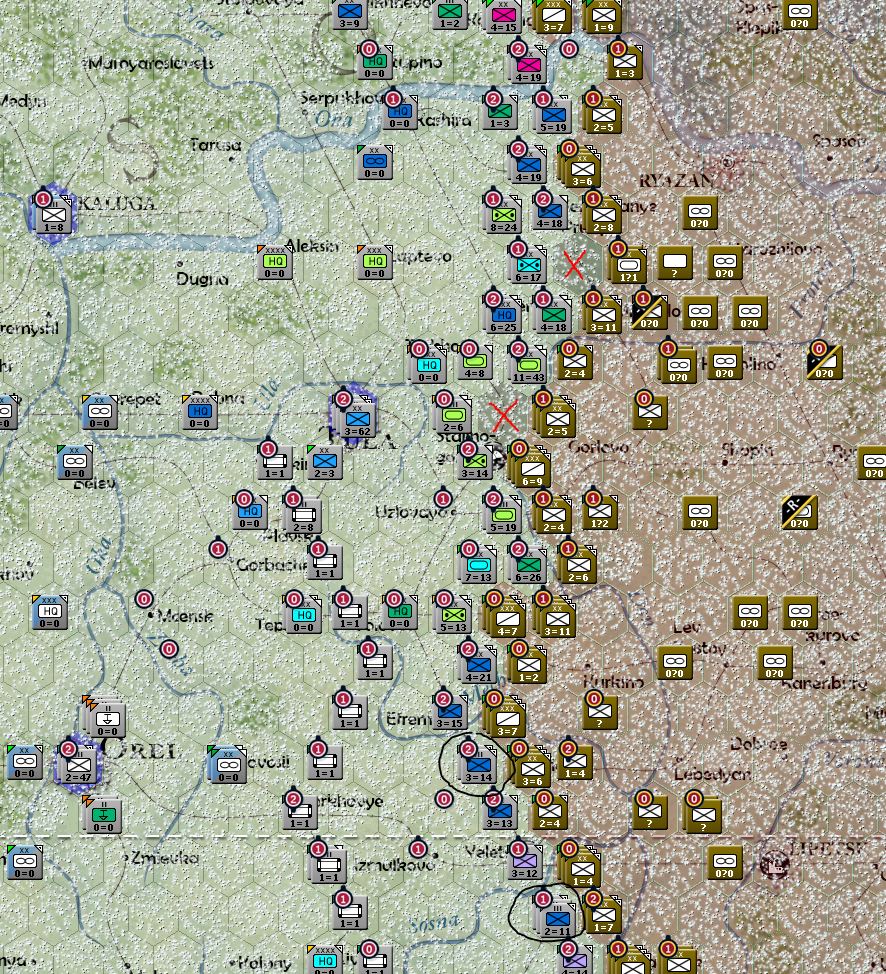The height and width of the screenshot is (974, 886).
Task: Click the 4=8 green armor counter
Action: tap(474, 363)
